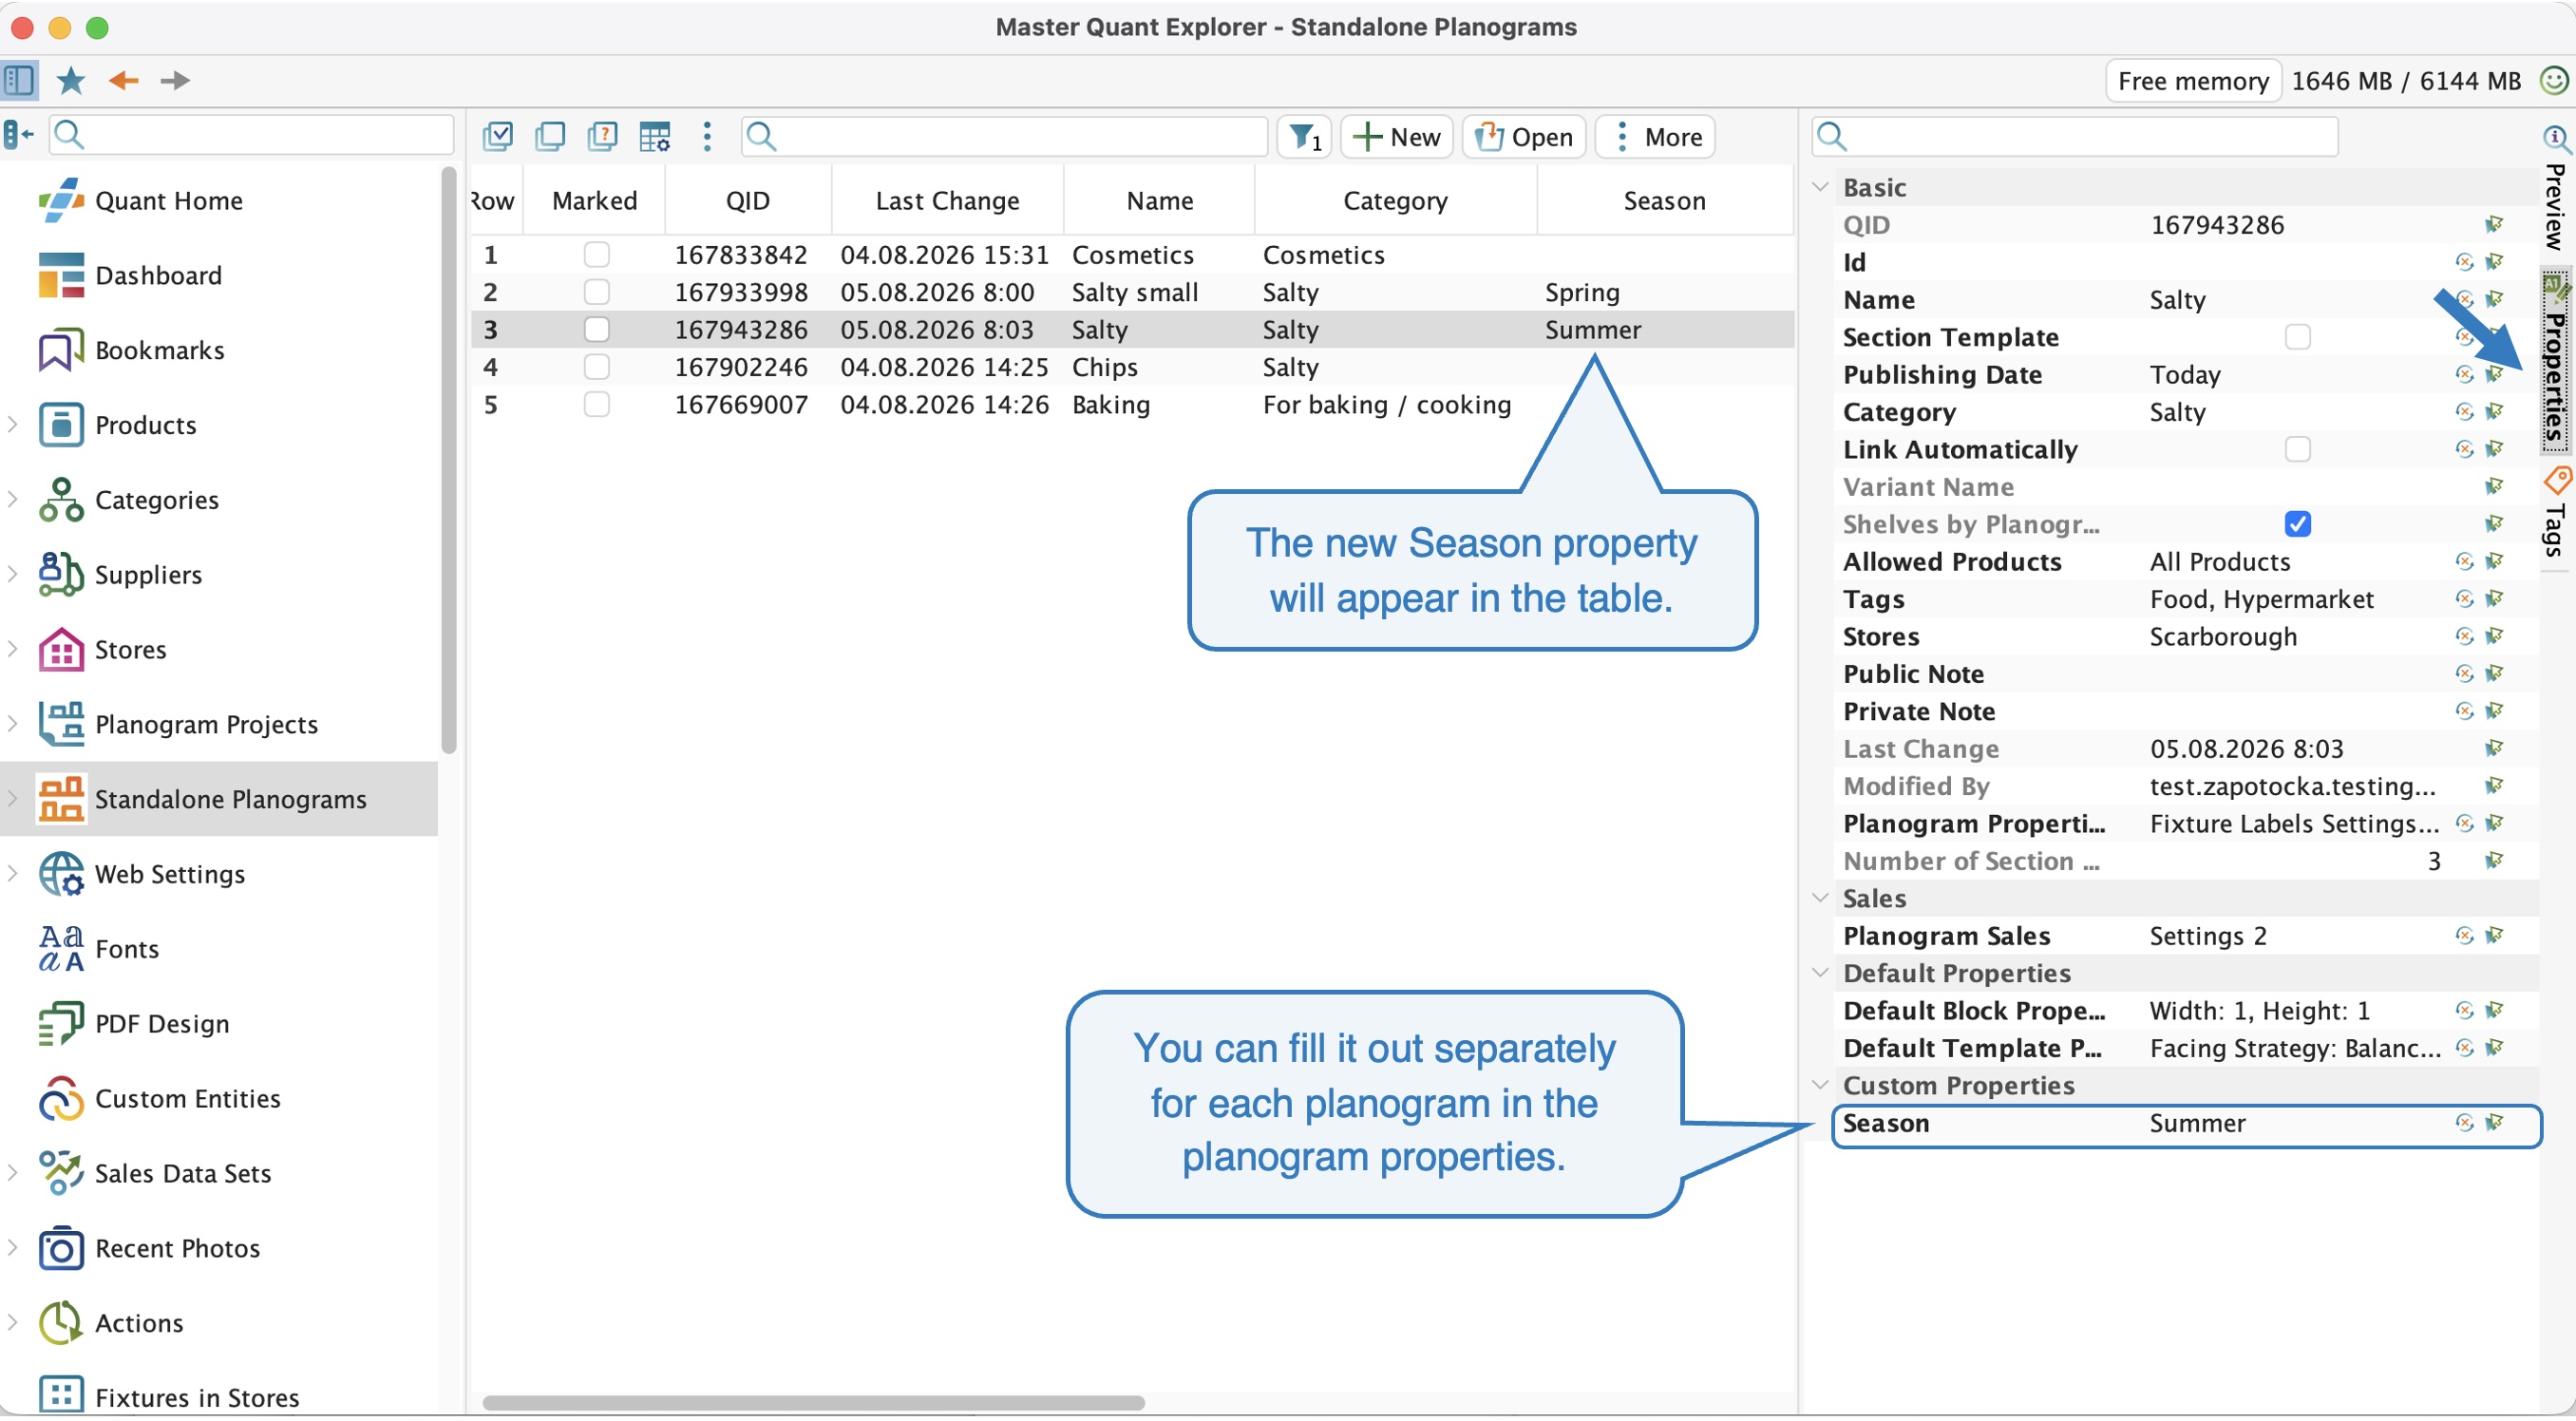The height and width of the screenshot is (1421, 2576).
Task: Click the Free memory button
Action: 2193,81
